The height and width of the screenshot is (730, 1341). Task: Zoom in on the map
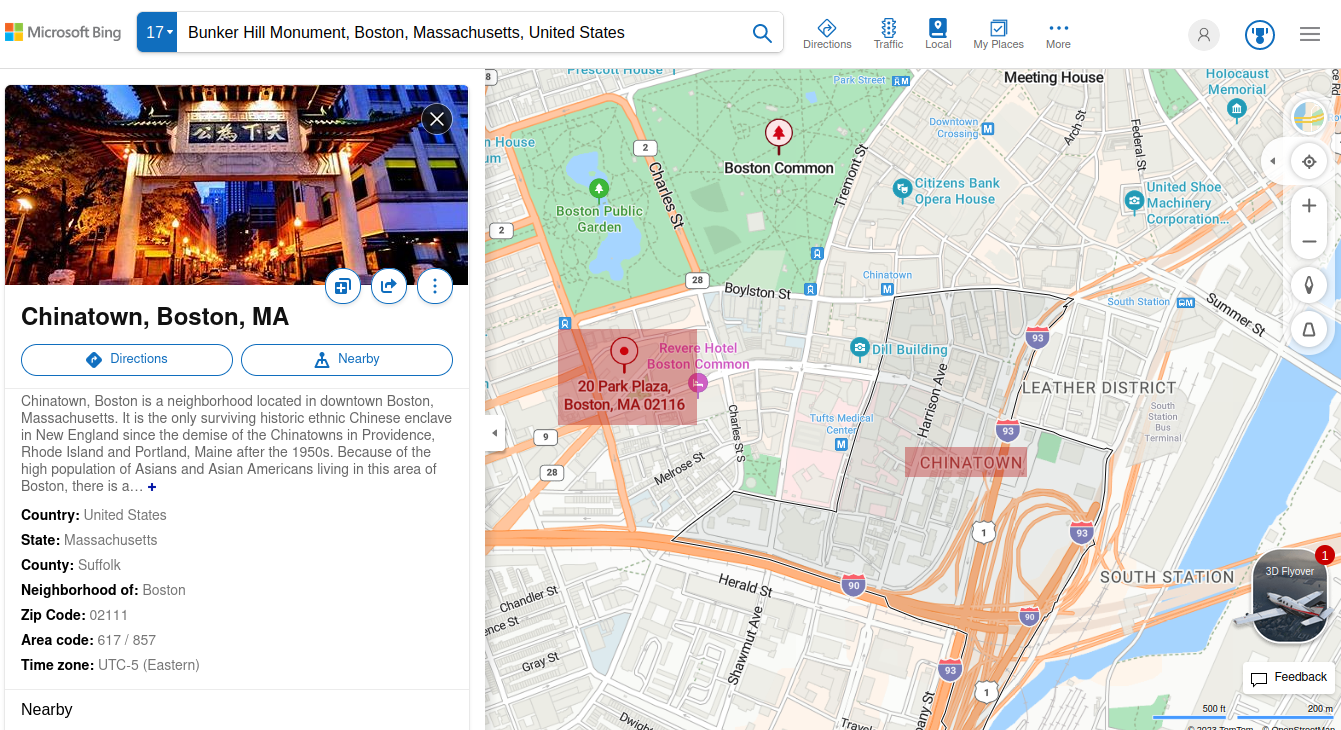click(1309, 206)
